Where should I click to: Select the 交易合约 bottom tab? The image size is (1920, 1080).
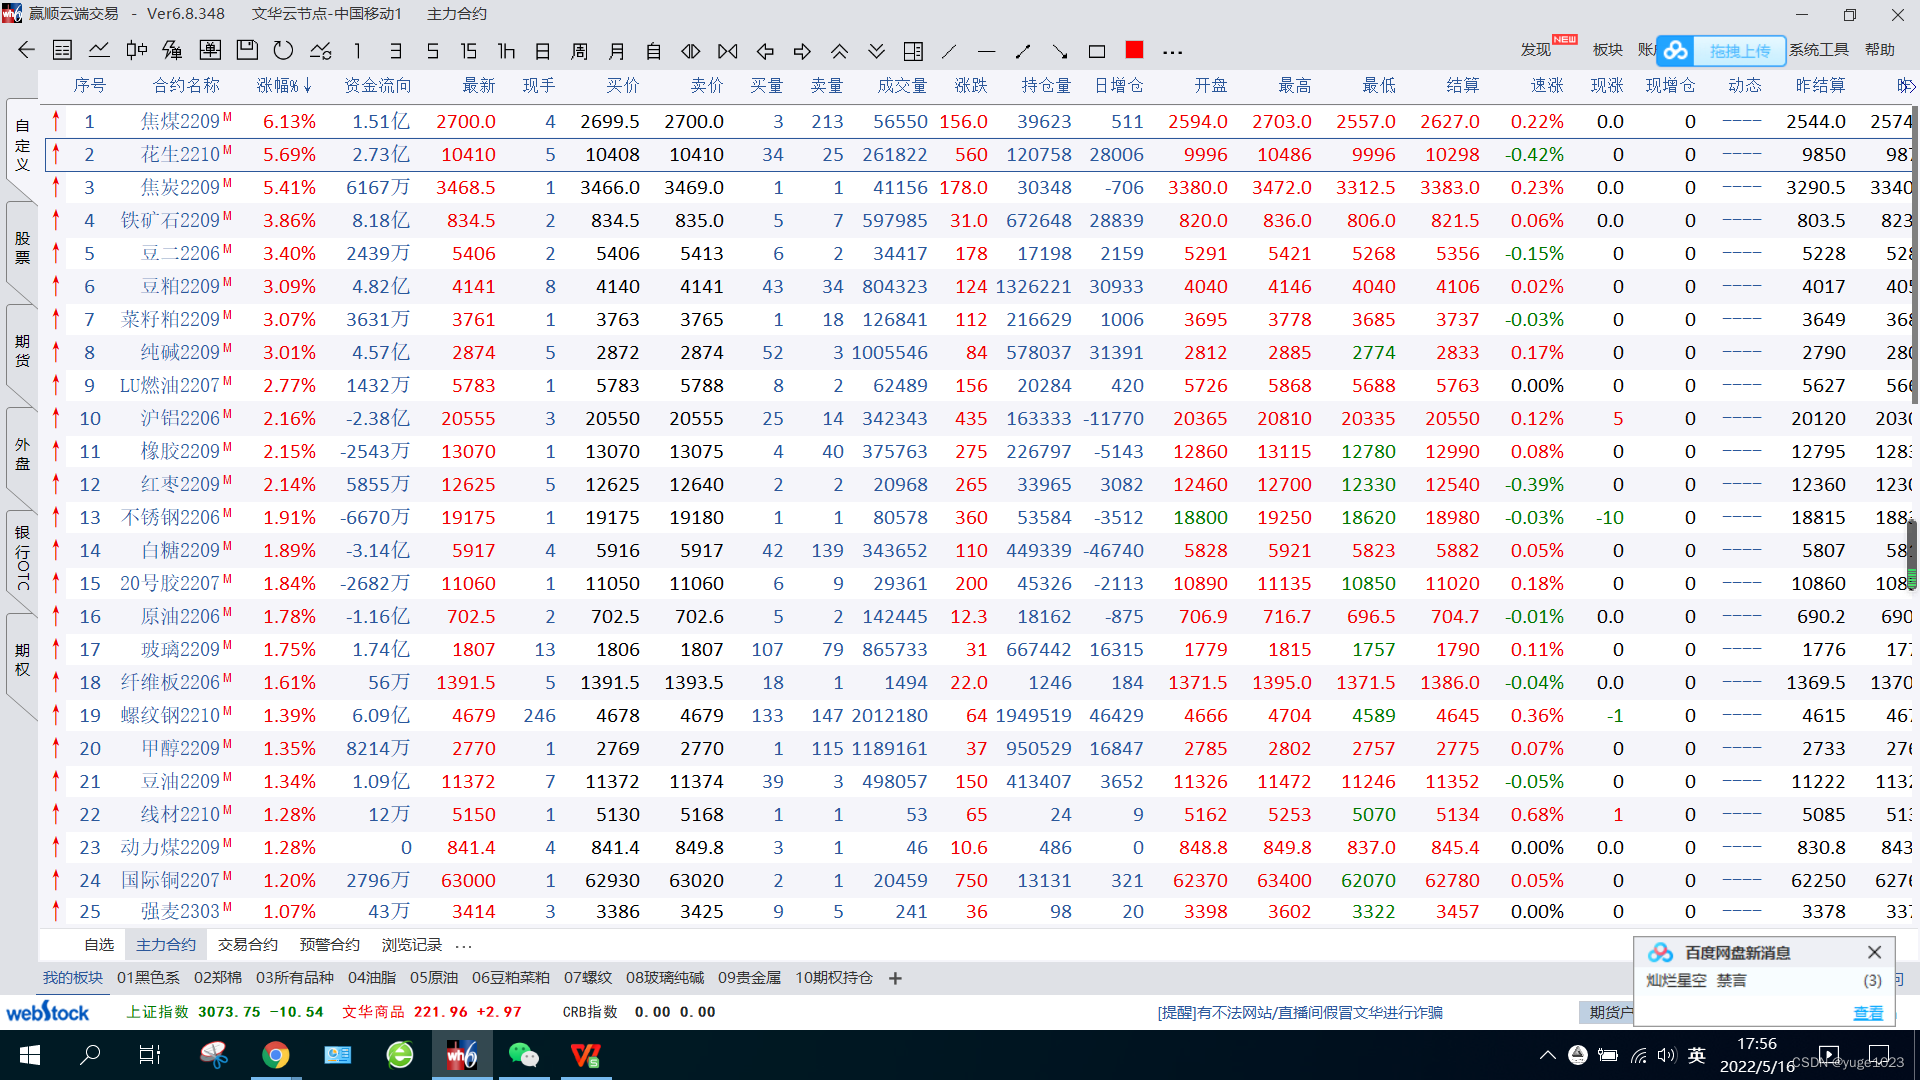pos(248,945)
